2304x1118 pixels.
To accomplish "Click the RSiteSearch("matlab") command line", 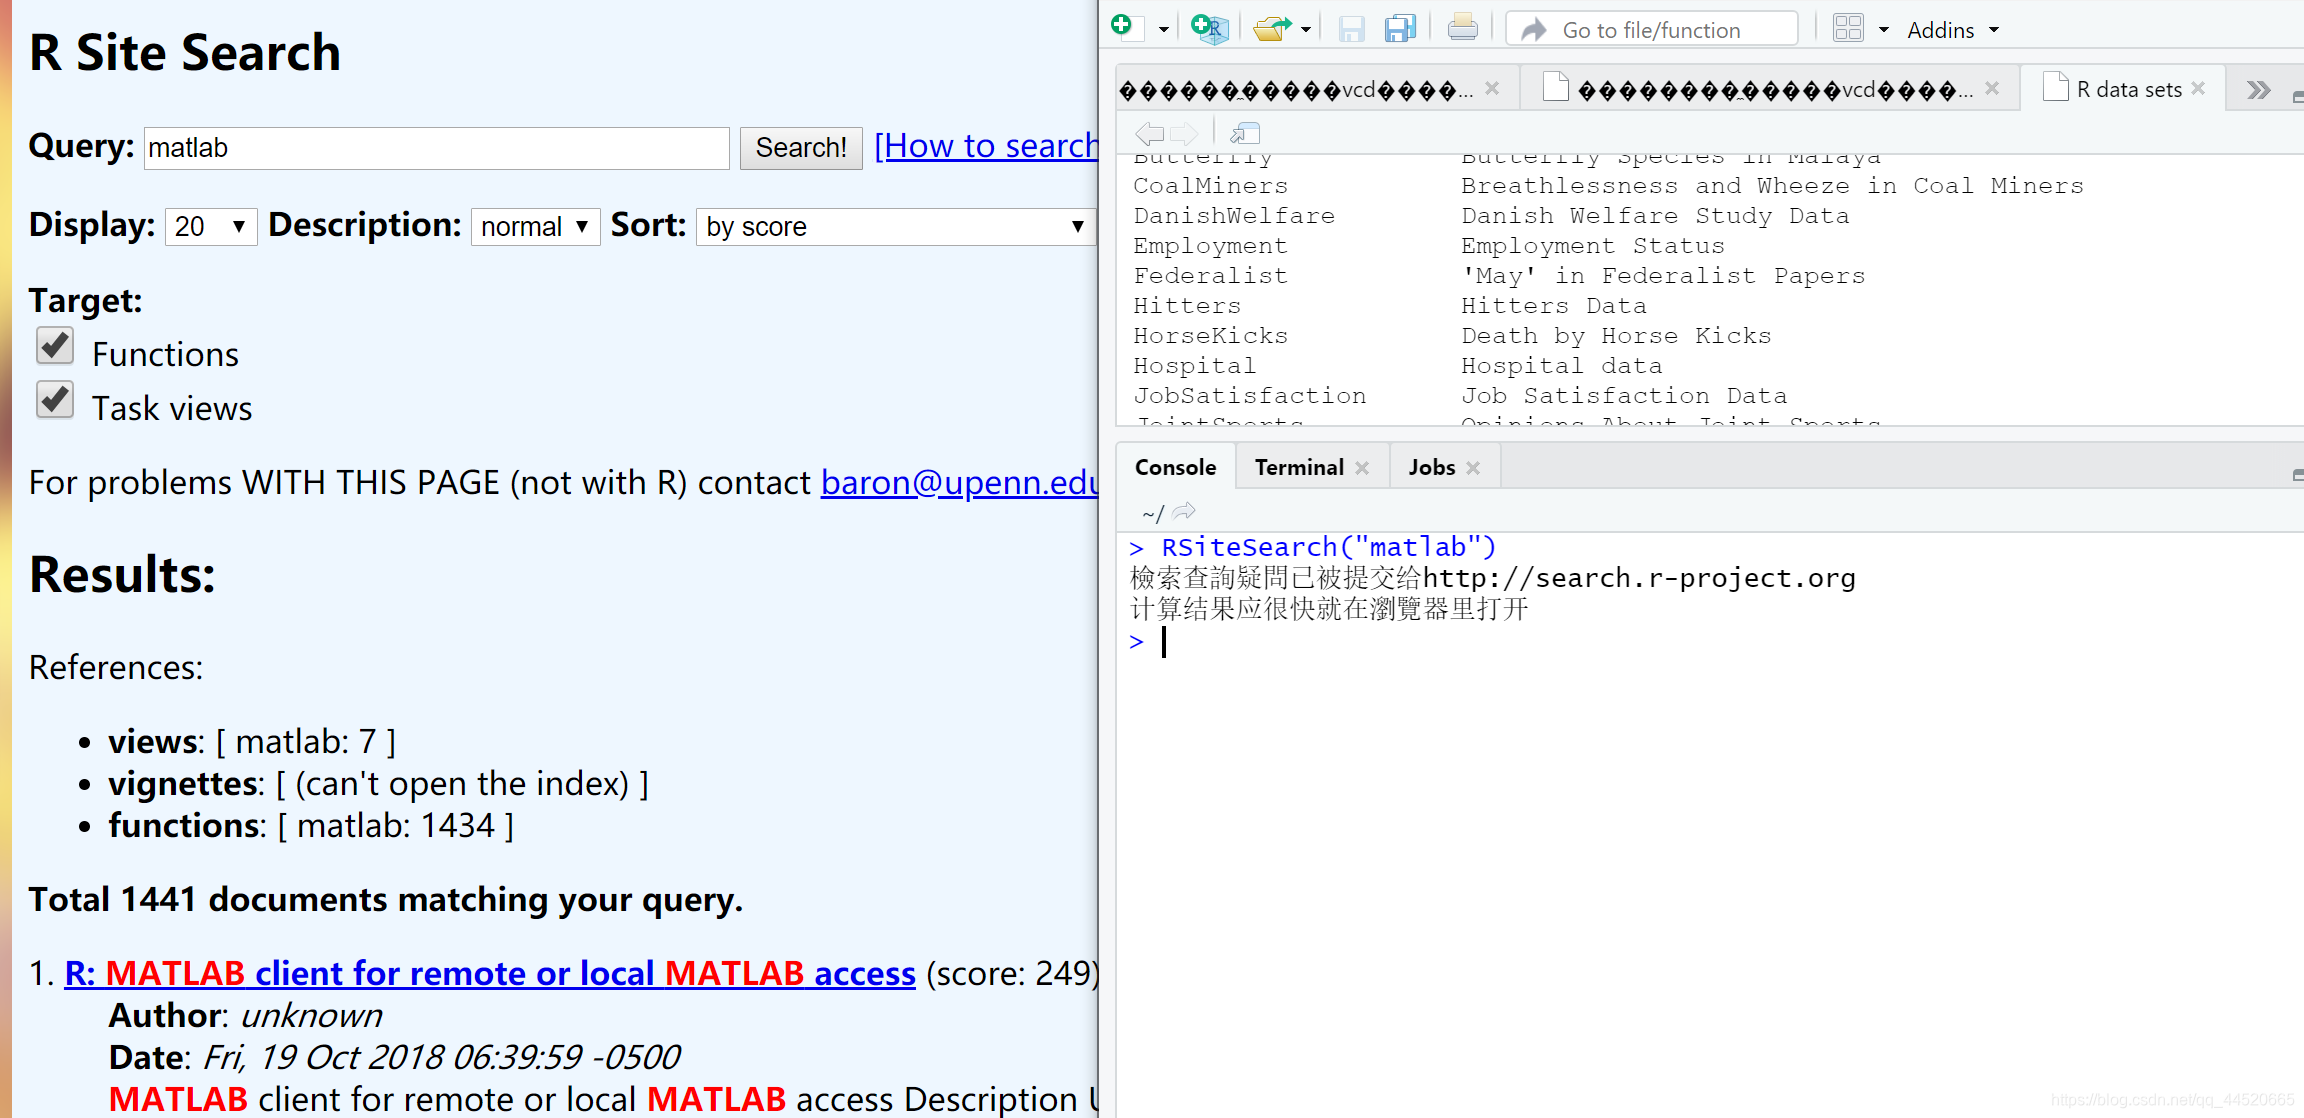I will coord(1313,547).
